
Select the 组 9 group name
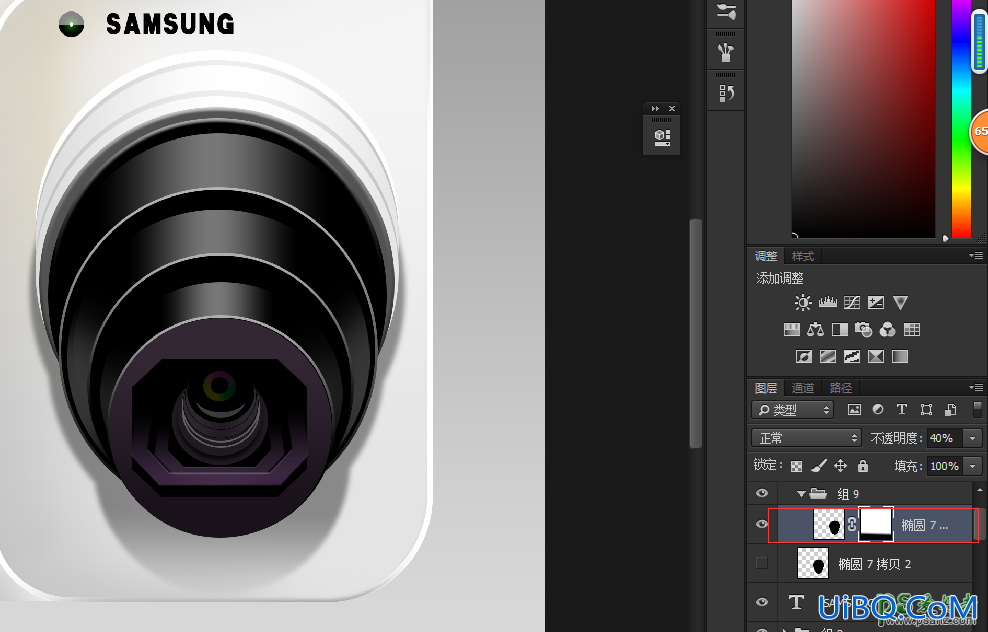pyautogui.click(x=847, y=494)
